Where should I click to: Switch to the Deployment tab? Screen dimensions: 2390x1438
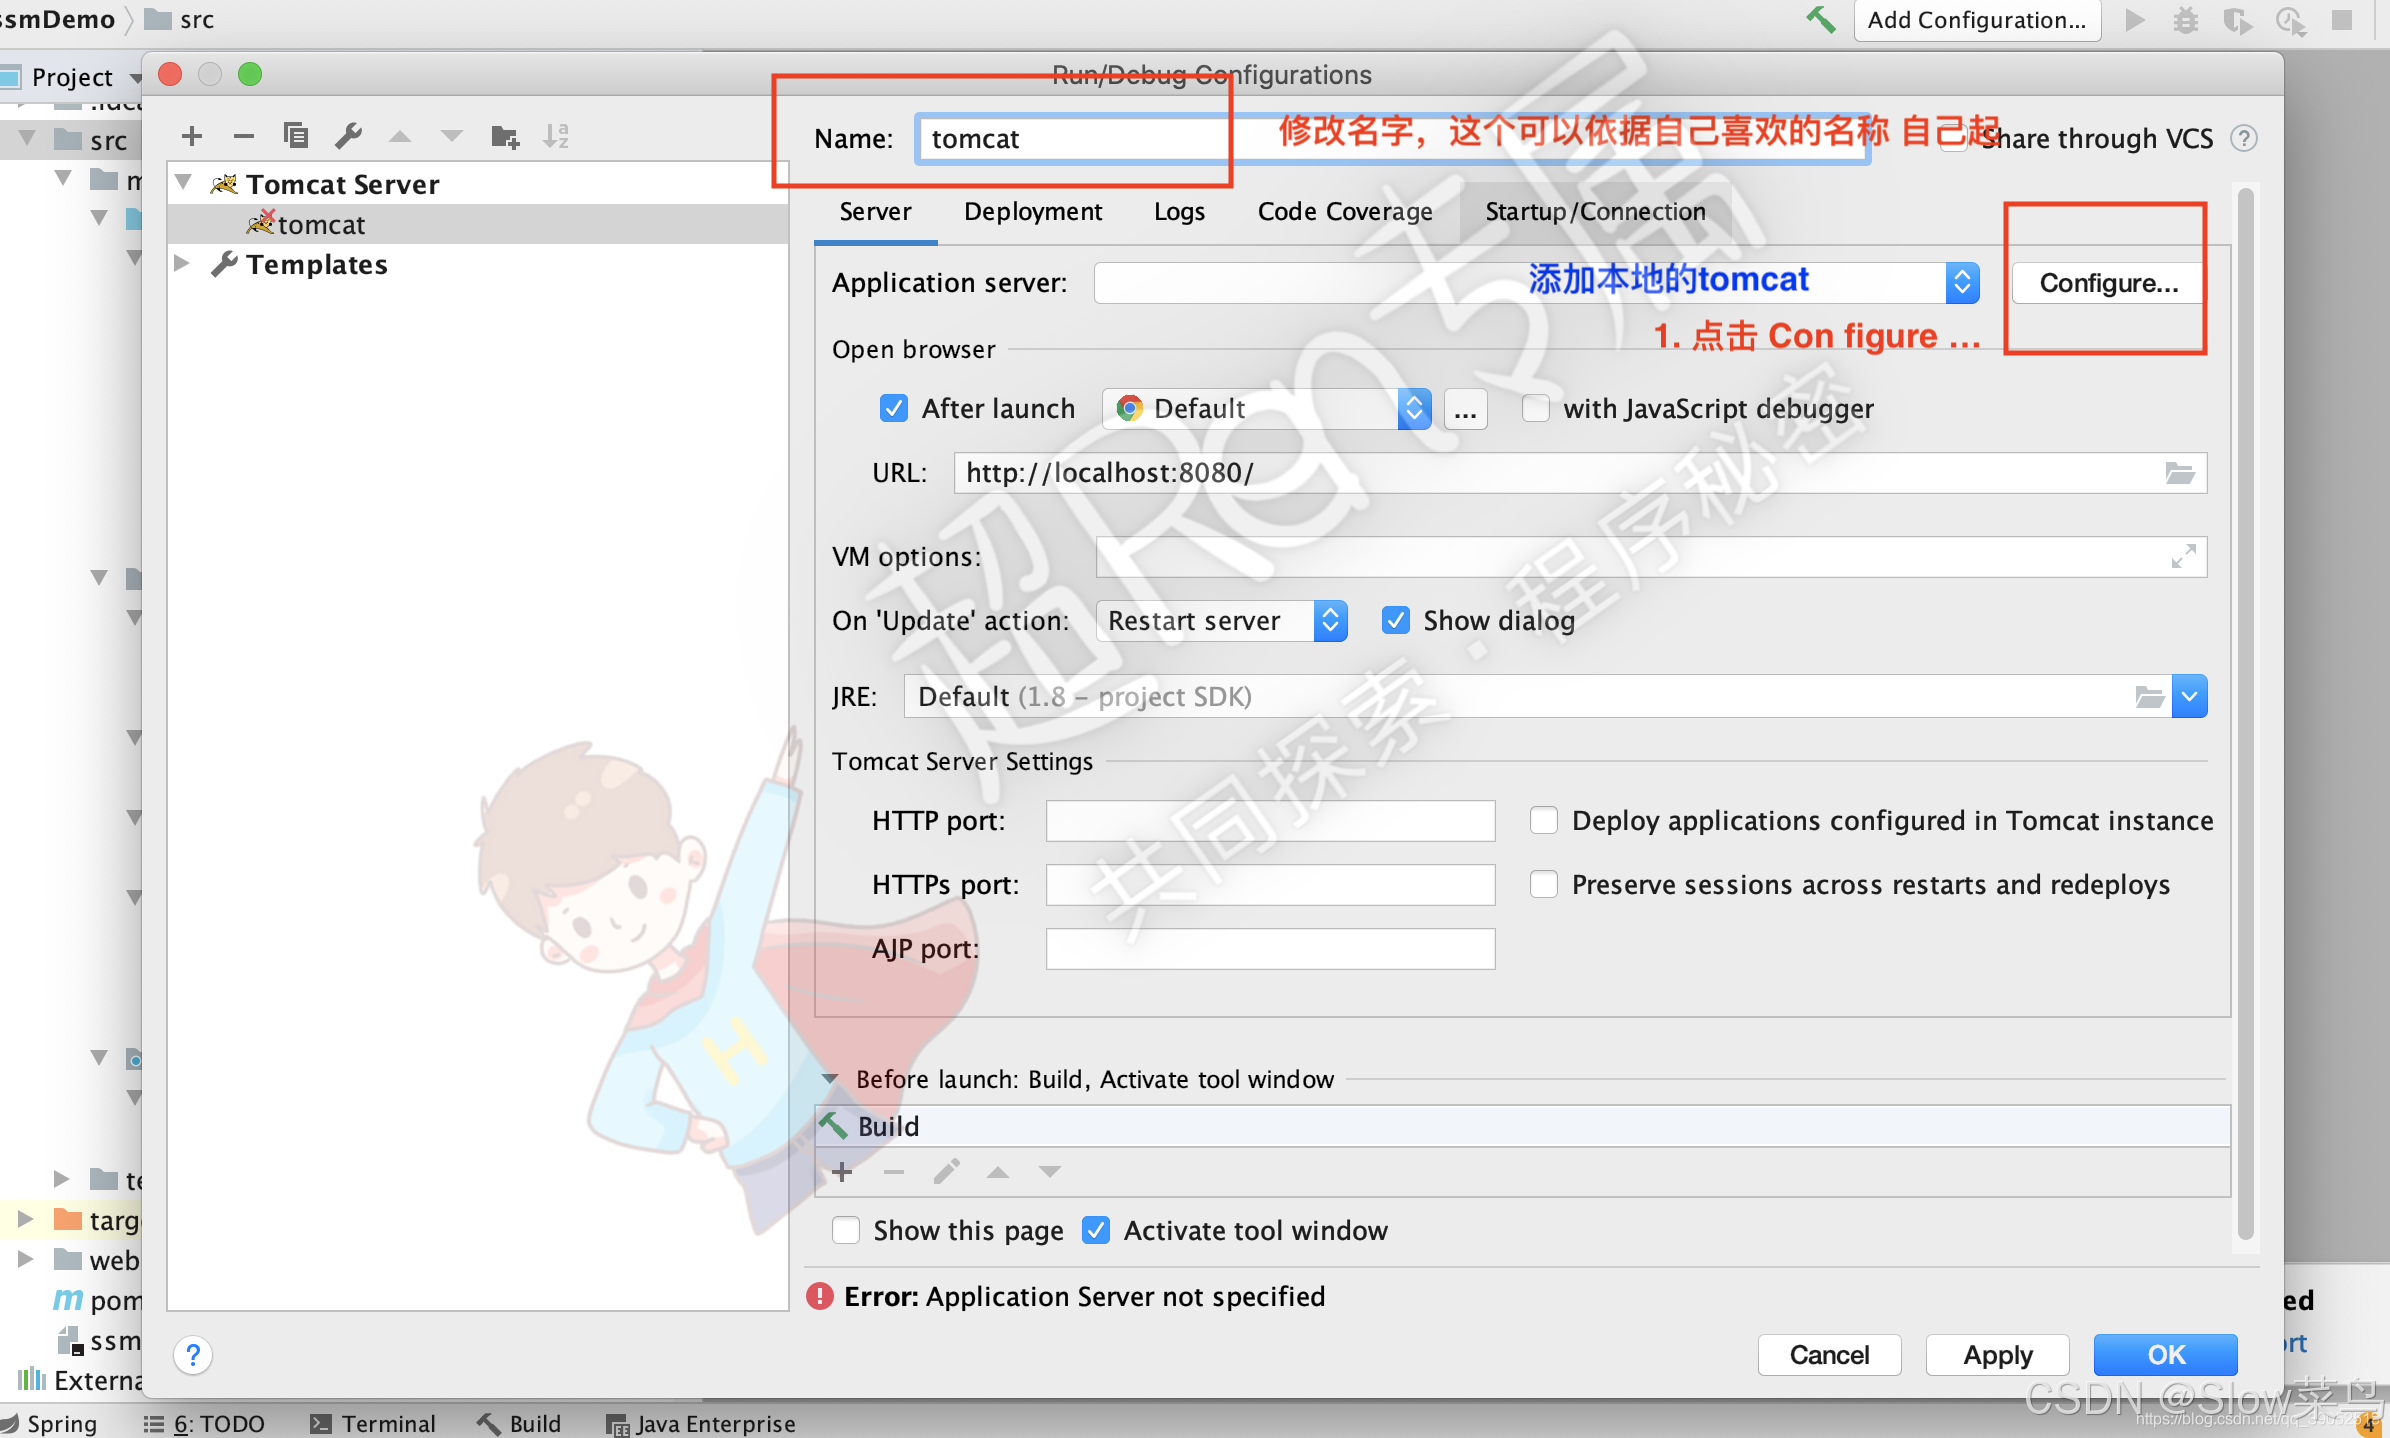coord(1033,212)
